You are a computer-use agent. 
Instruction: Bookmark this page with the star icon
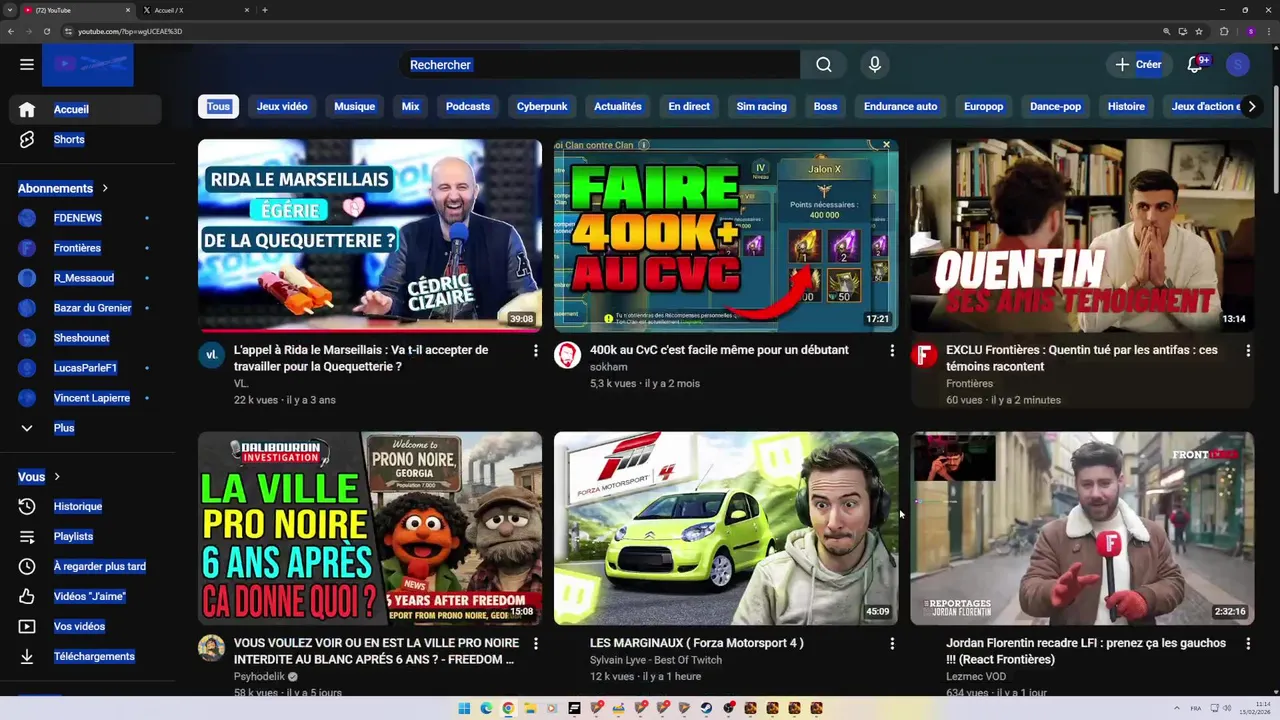(1199, 31)
